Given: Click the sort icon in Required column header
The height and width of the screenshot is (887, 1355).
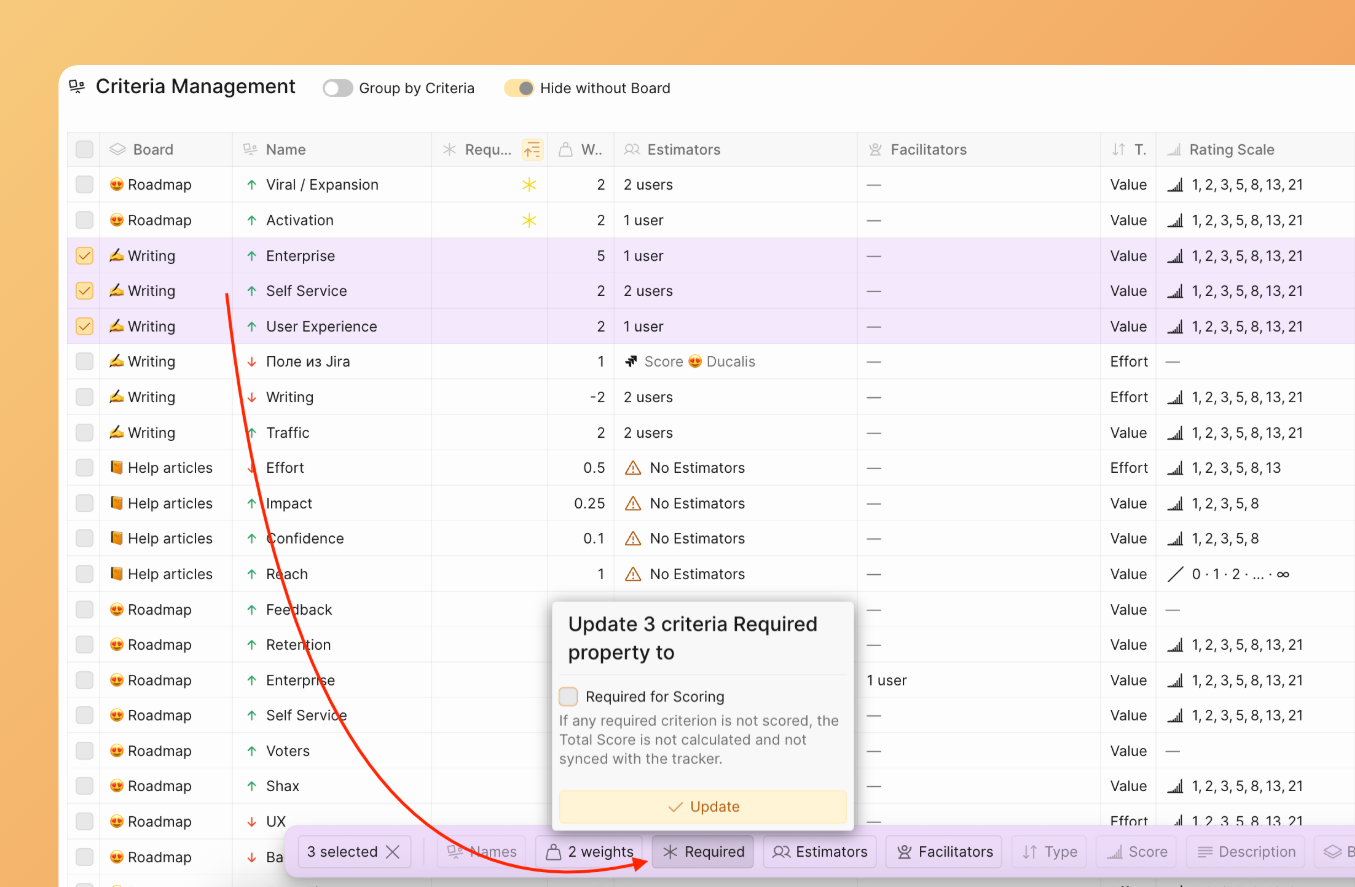Looking at the screenshot, I should [532, 150].
